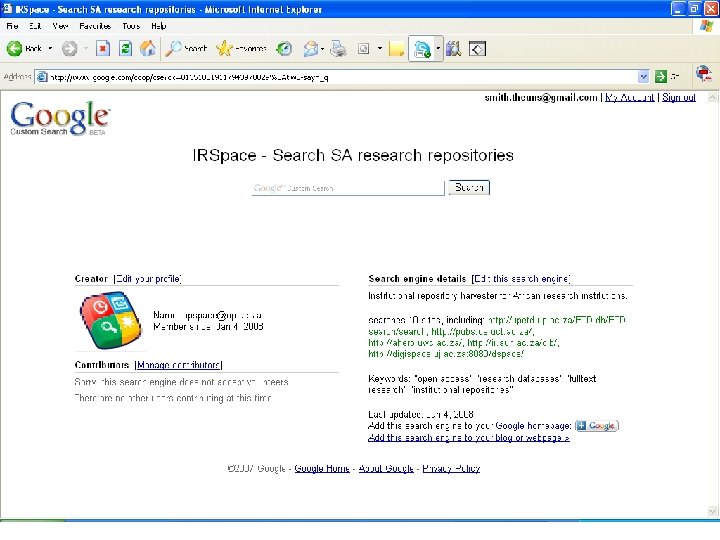Click the Add to Google homepage button

597,426
